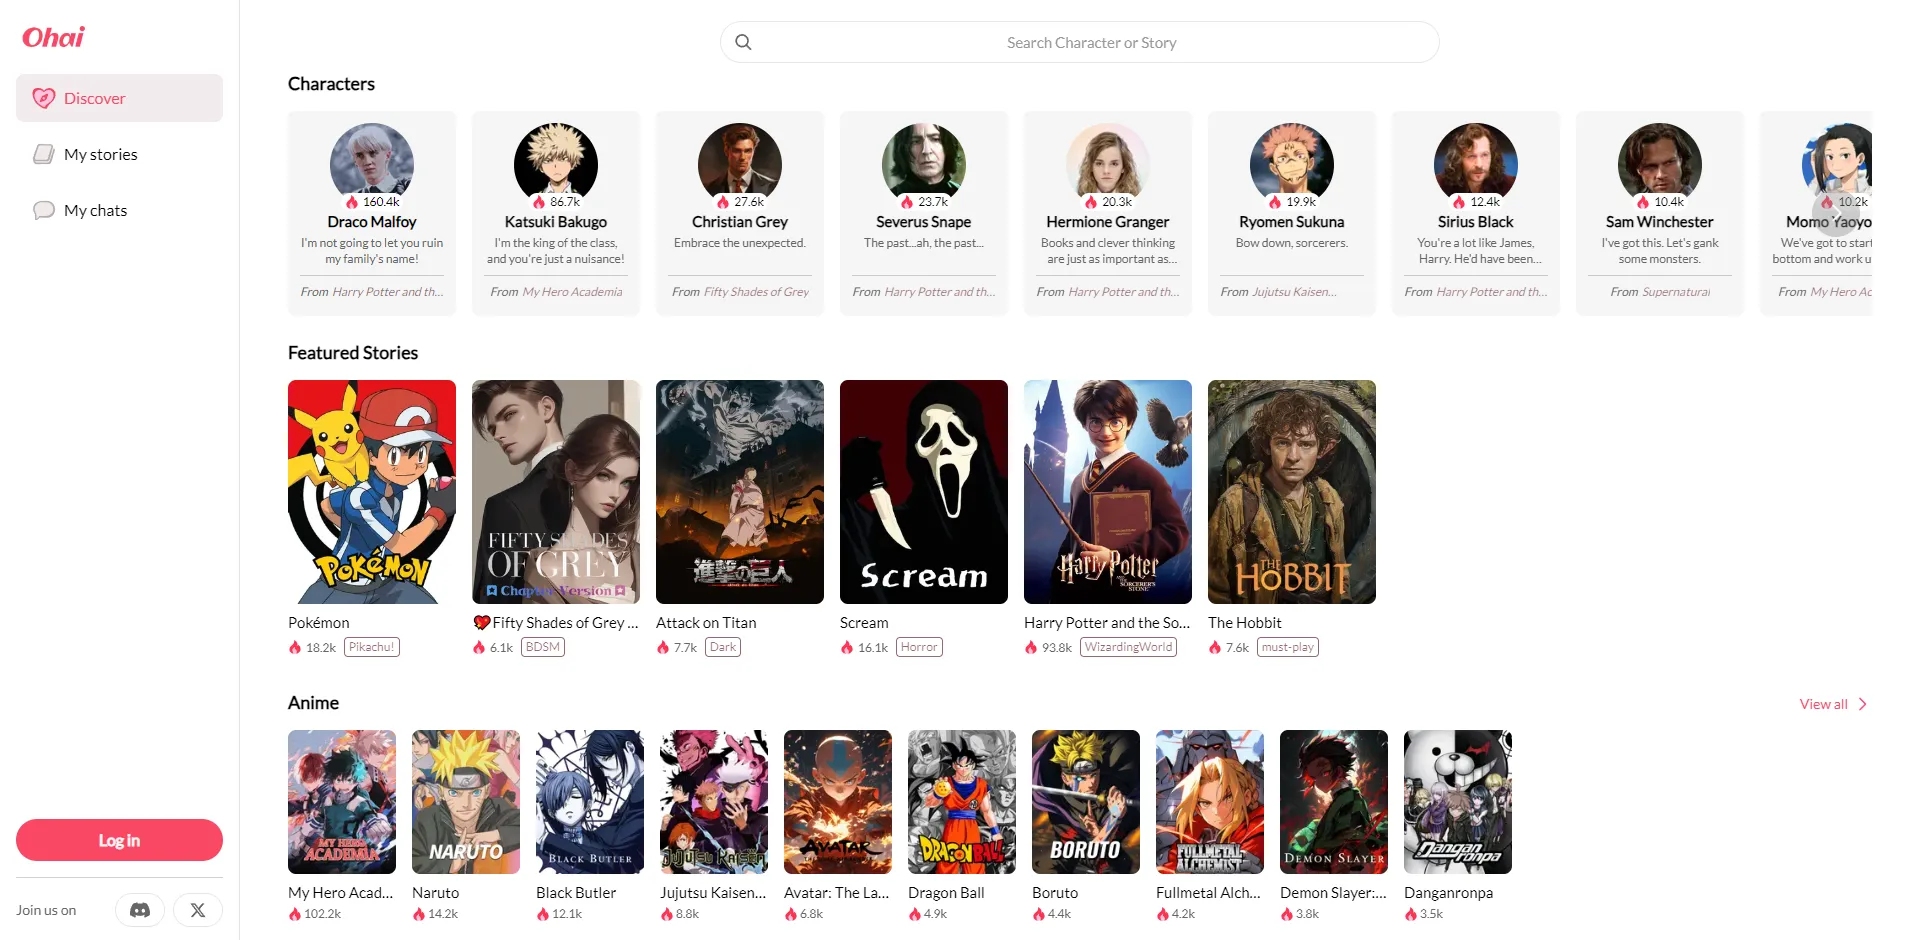This screenshot has width=1920, height=940.
Task: Open Ohai's X (Twitter) page
Action: (x=197, y=910)
